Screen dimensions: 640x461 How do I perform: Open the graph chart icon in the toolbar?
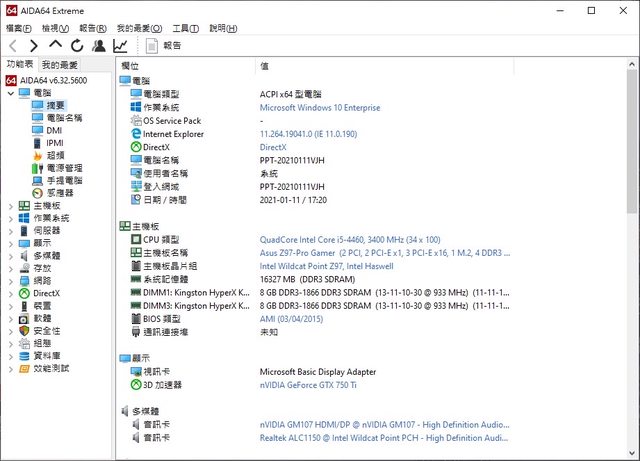click(120, 46)
